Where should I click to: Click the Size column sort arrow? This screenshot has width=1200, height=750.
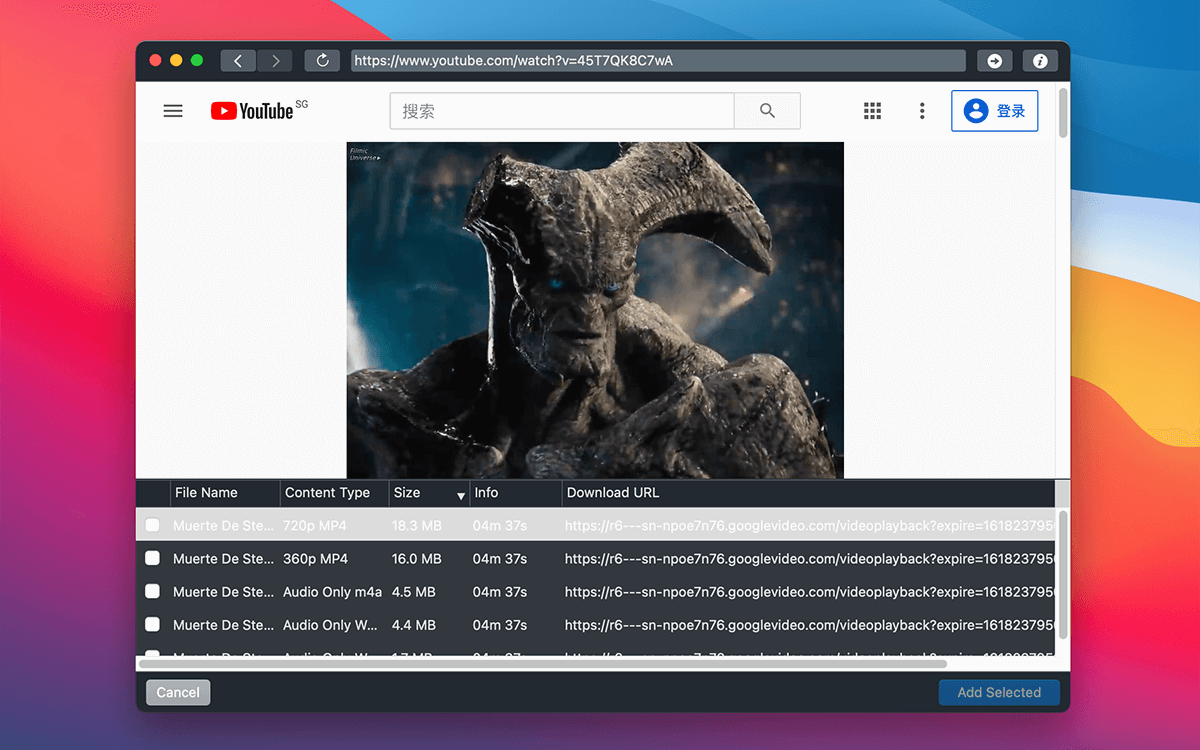click(461, 496)
